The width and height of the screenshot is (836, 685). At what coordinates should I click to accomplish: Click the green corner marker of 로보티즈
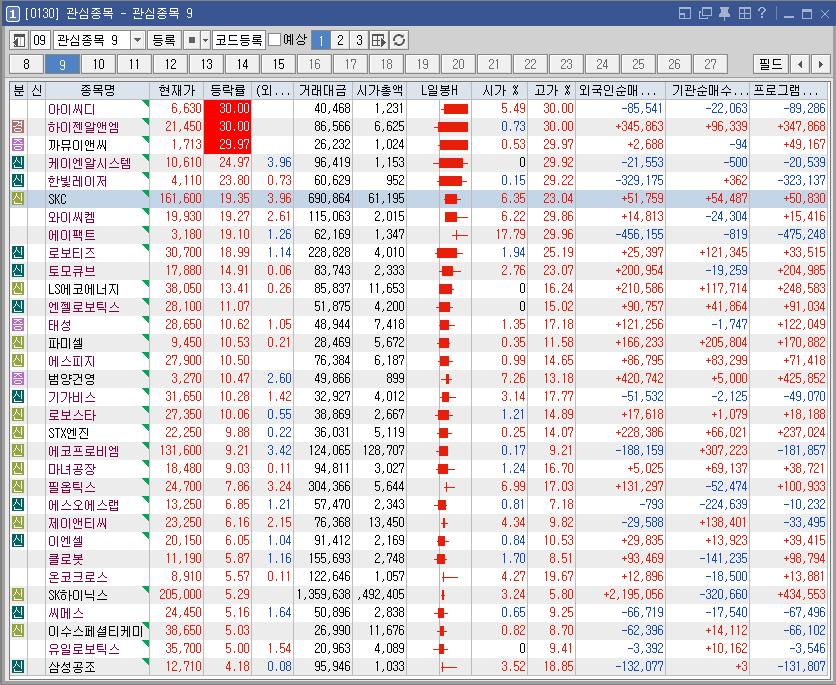point(146,247)
